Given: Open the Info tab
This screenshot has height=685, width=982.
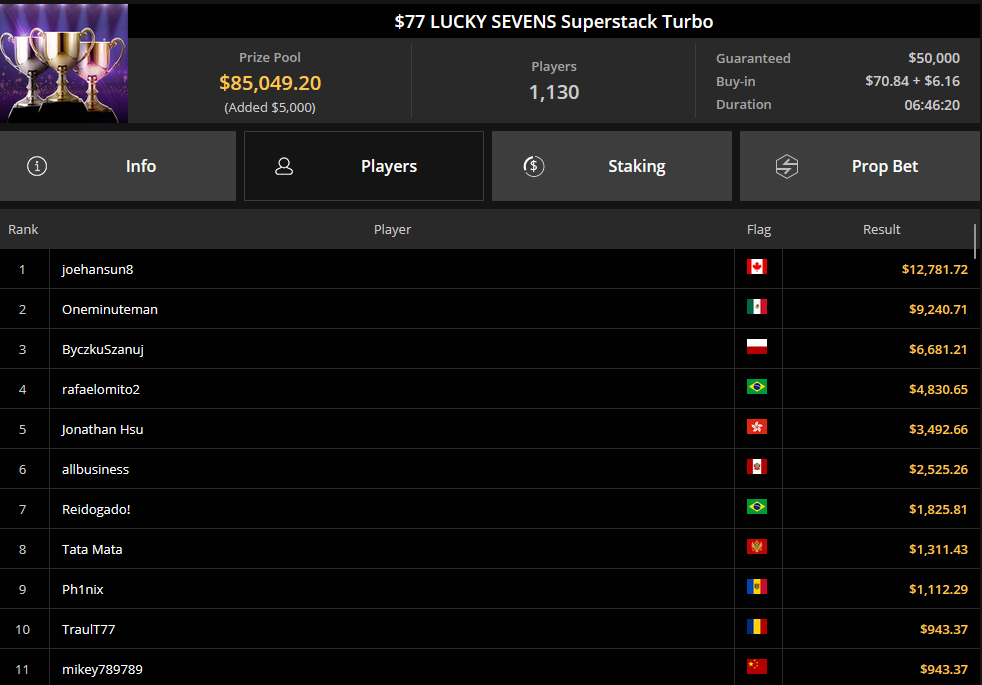Looking at the screenshot, I should pyautogui.click(x=118, y=166).
